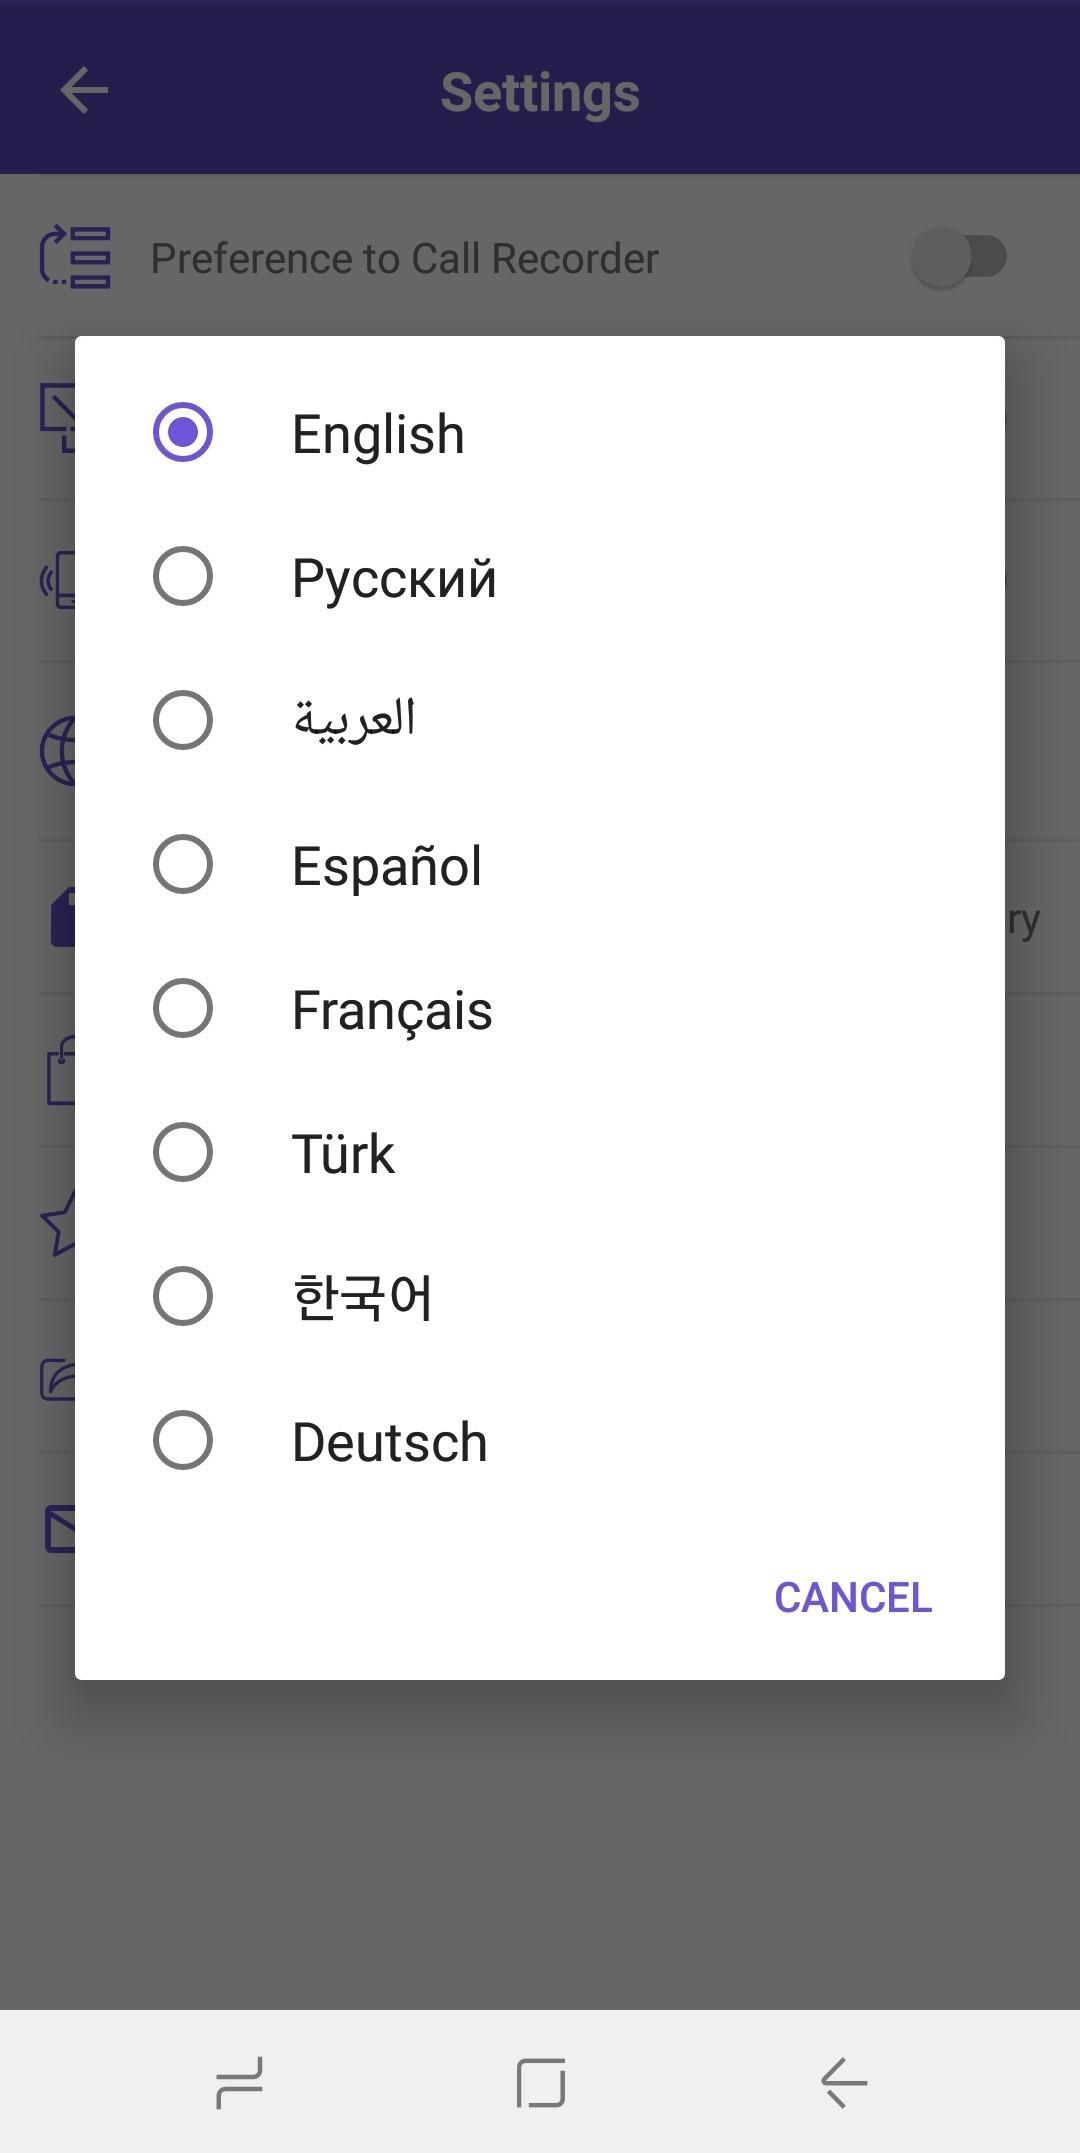Select Français radio button
This screenshot has width=1080, height=2153.
click(183, 1009)
